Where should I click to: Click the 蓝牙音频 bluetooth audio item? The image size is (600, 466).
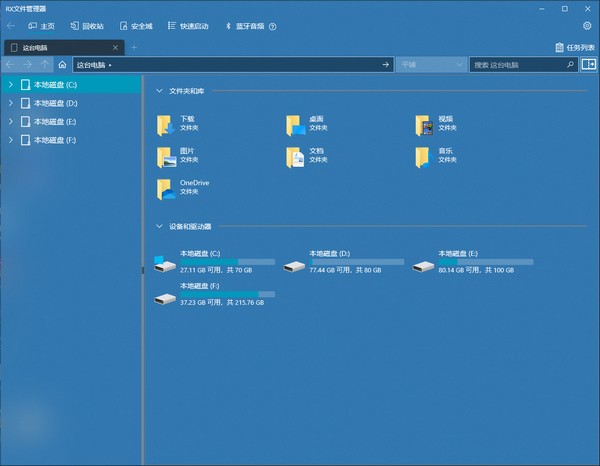click(245, 26)
